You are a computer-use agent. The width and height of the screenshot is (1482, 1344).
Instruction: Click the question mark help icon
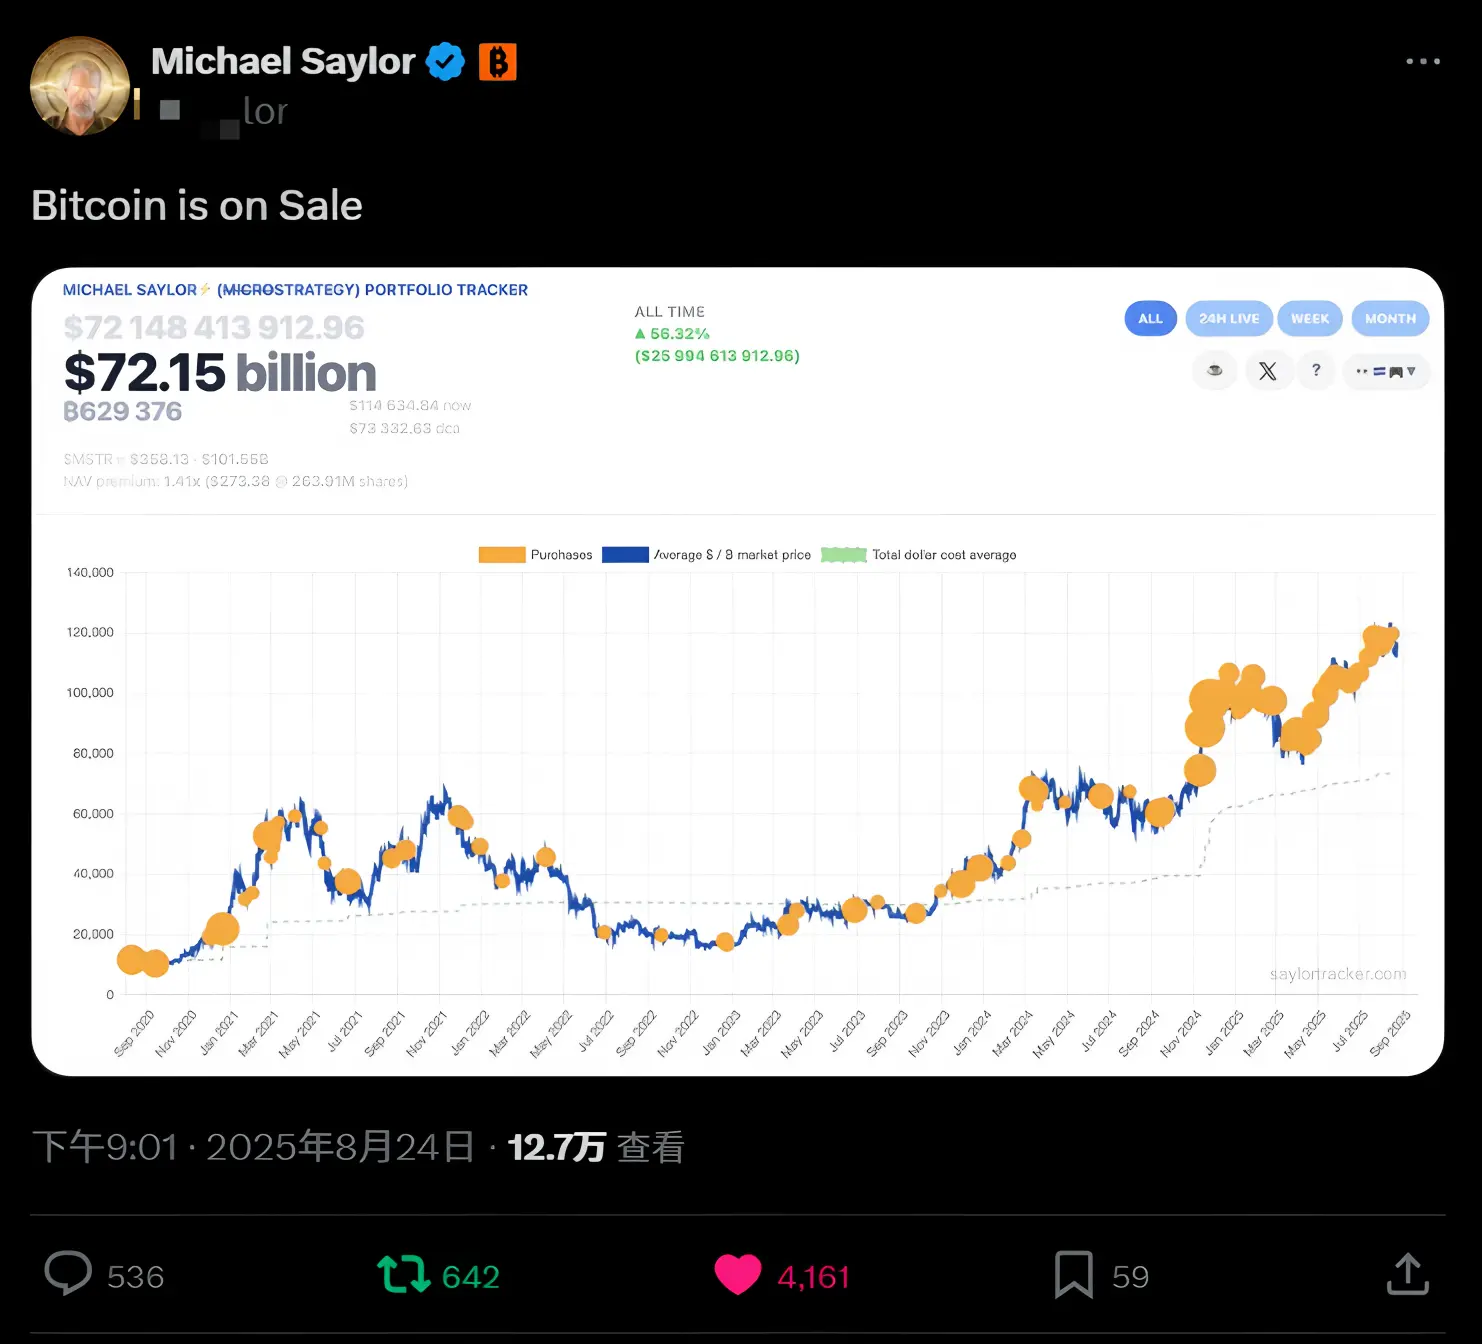point(1316,371)
